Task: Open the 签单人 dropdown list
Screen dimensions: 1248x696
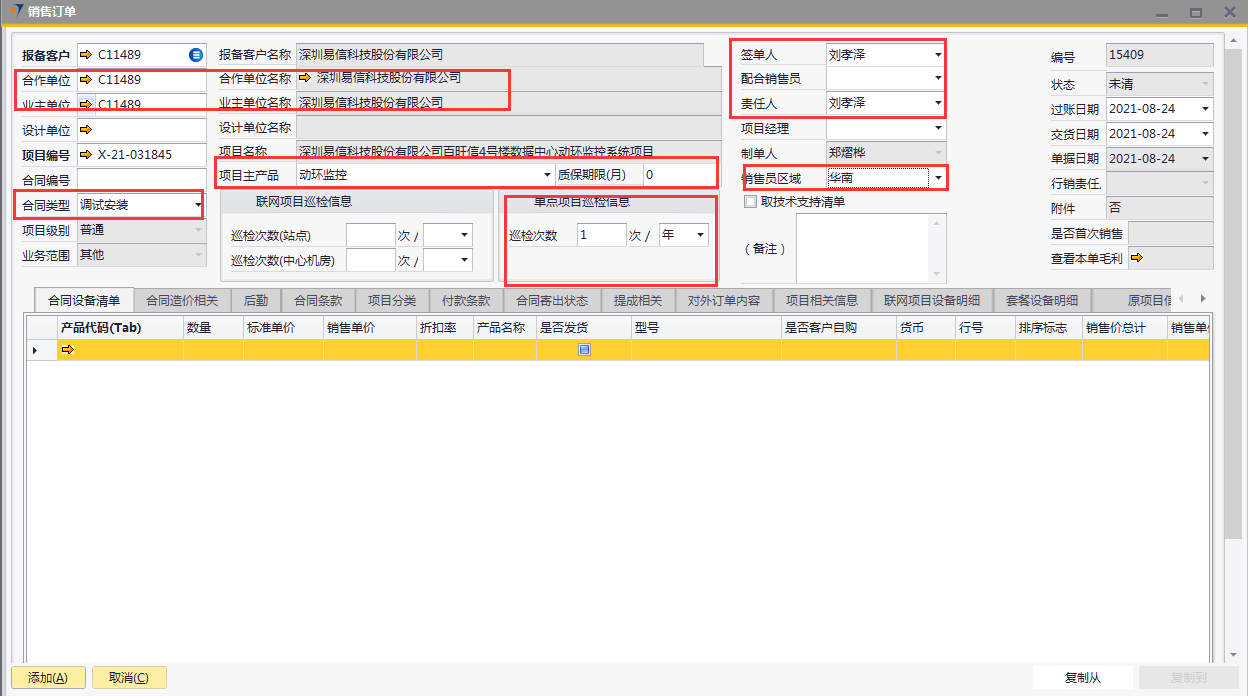Action: point(937,55)
